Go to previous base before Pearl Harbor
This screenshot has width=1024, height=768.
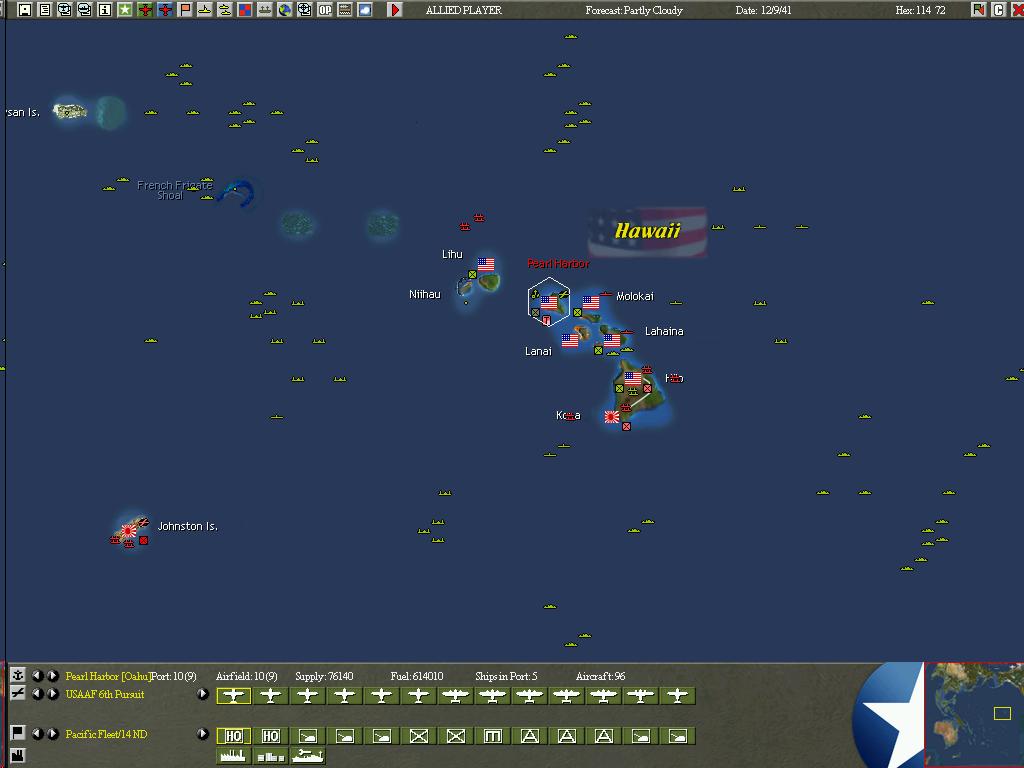pyautogui.click(x=37, y=676)
